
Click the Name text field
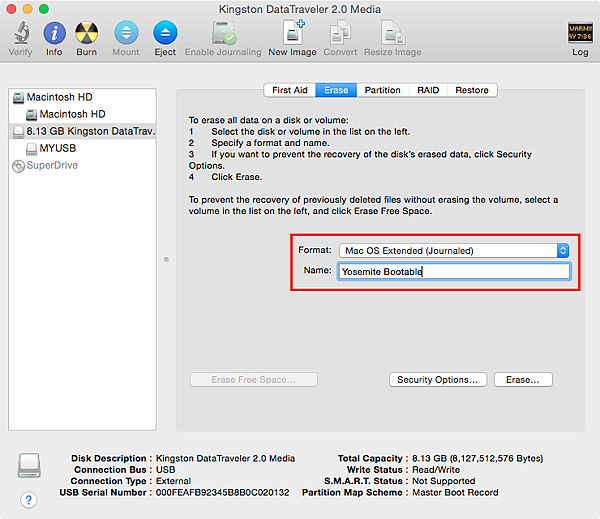pos(454,271)
